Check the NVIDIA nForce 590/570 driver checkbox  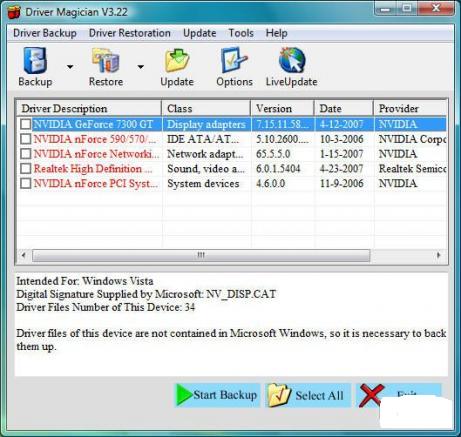(26, 139)
